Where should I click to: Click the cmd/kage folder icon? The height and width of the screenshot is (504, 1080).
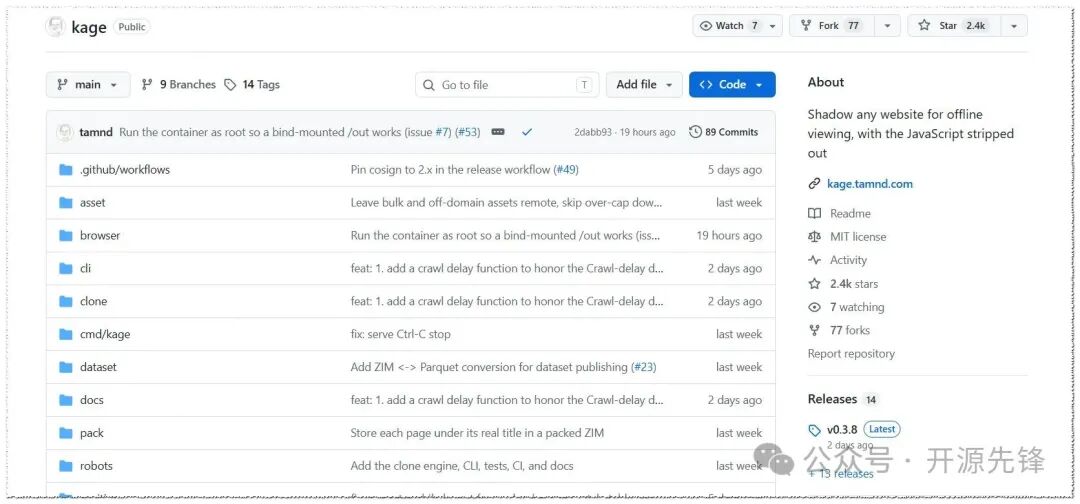click(x=65, y=335)
